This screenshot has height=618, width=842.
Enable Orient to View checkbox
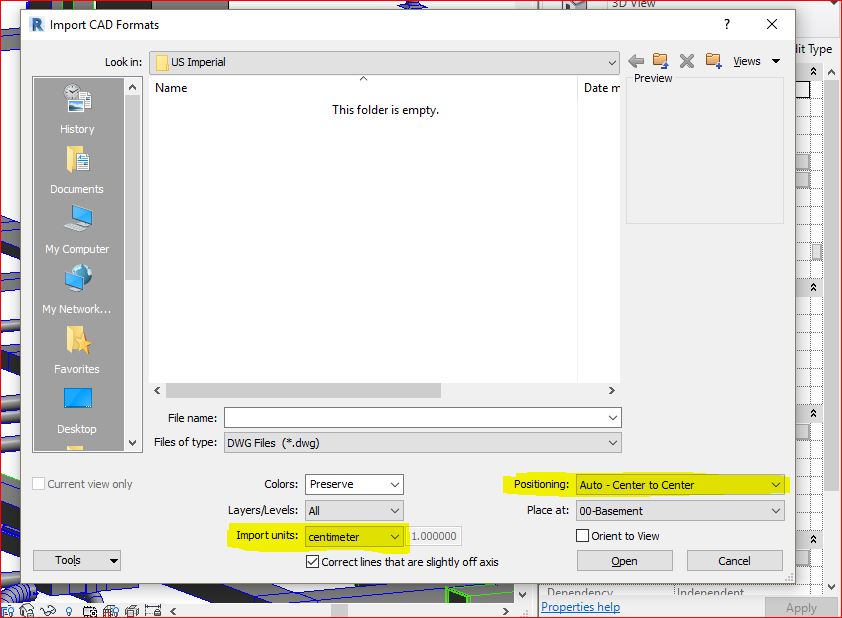[582, 536]
